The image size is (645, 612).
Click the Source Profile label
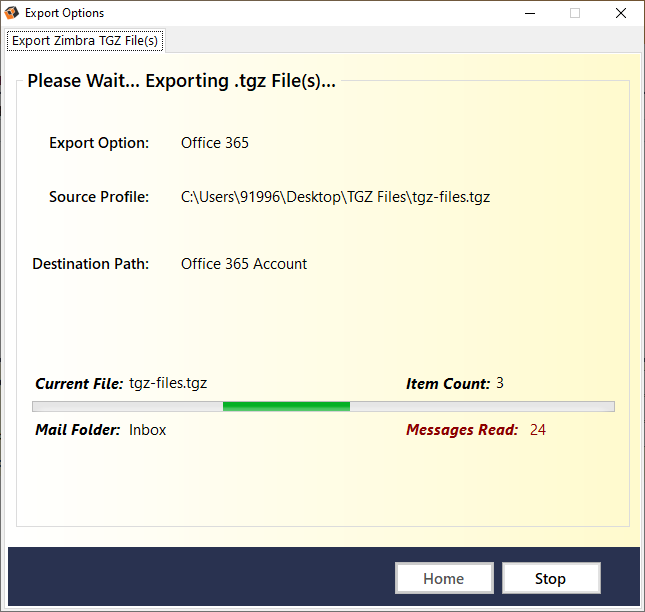point(99,197)
